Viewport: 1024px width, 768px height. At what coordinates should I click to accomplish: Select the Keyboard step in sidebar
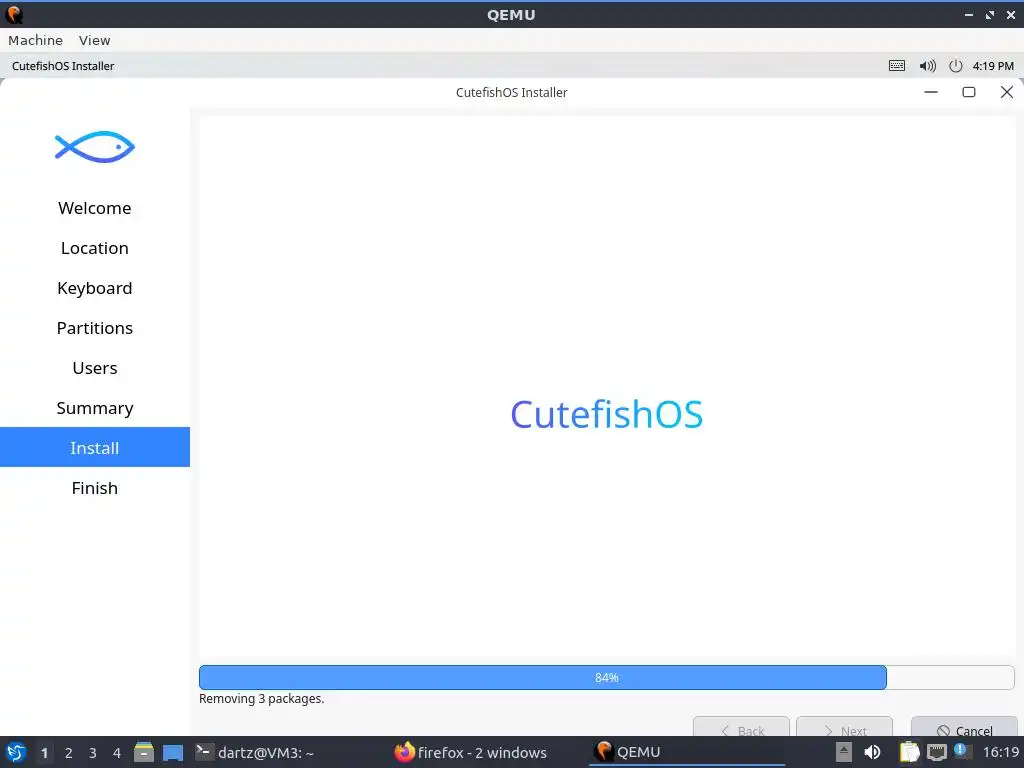click(x=95, y=288)
